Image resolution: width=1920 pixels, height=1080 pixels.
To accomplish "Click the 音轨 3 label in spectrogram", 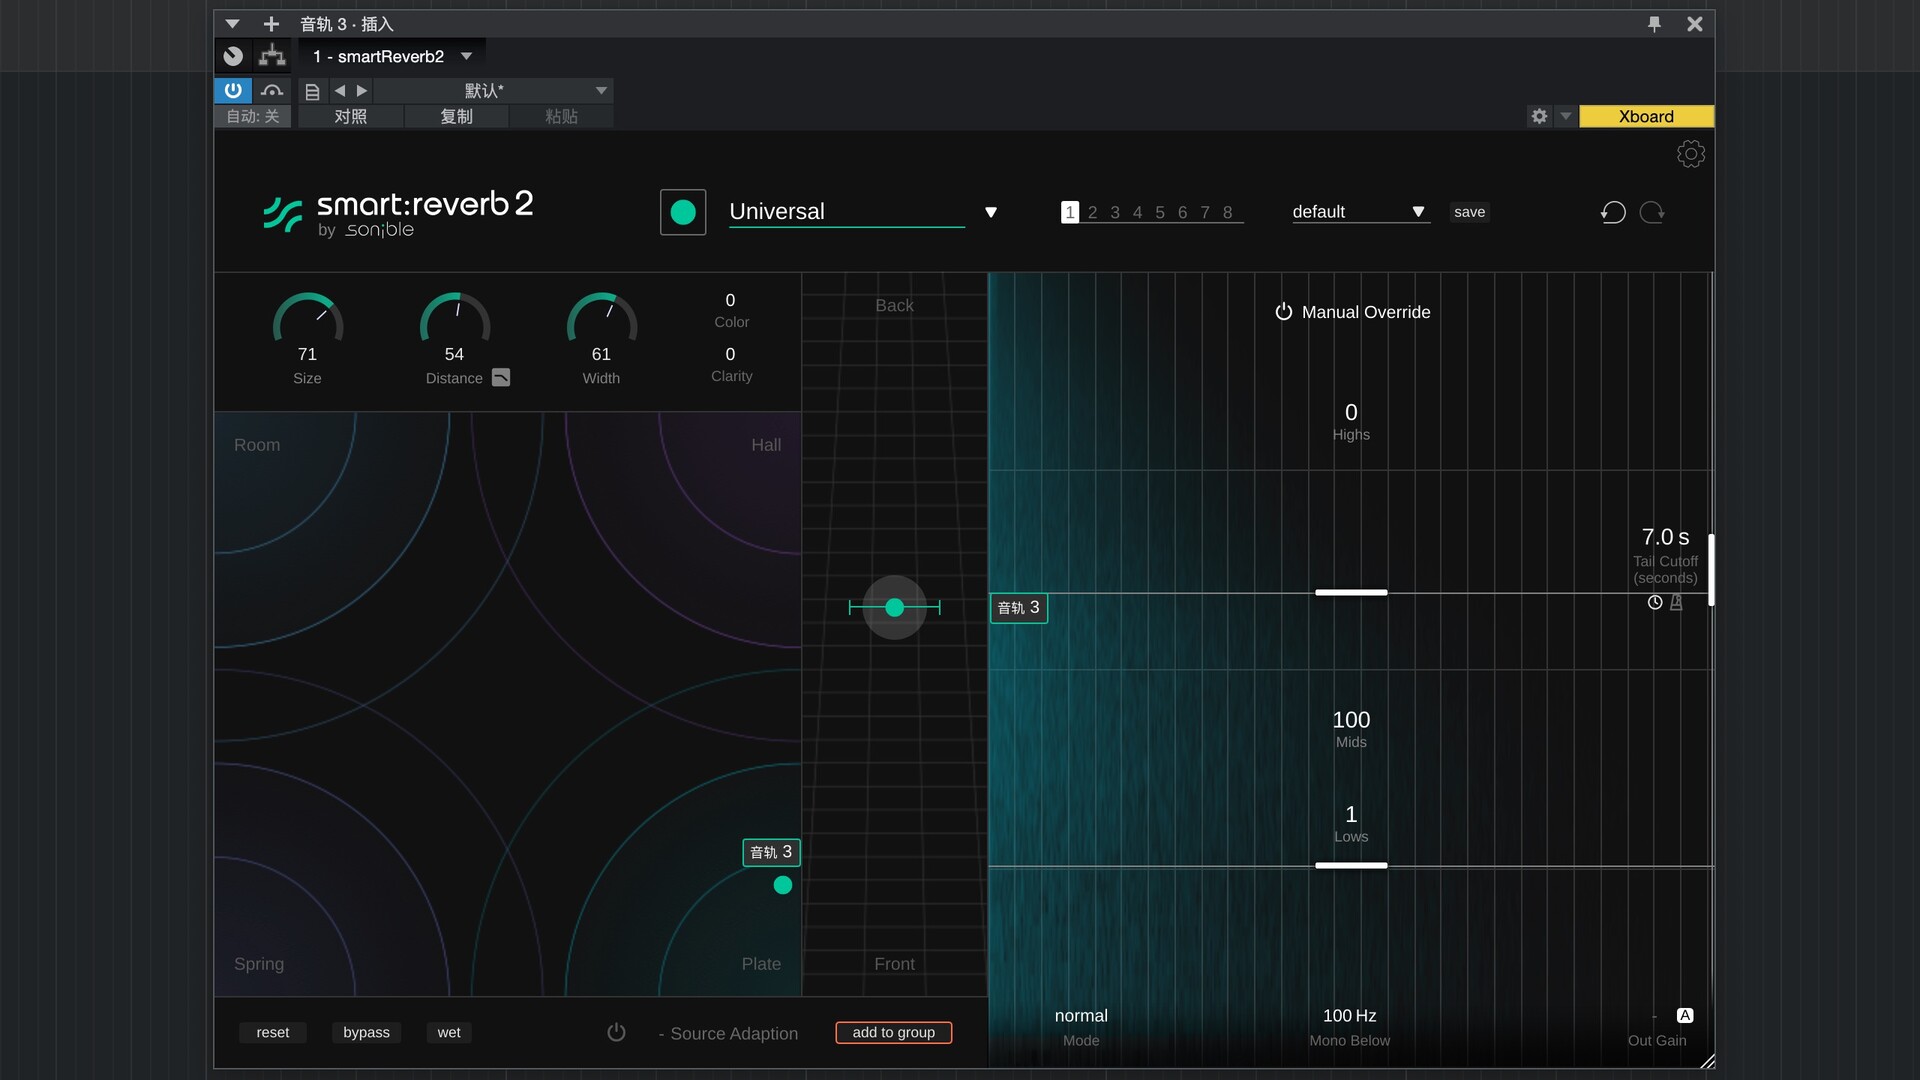I will click(x=1019, y=608).
